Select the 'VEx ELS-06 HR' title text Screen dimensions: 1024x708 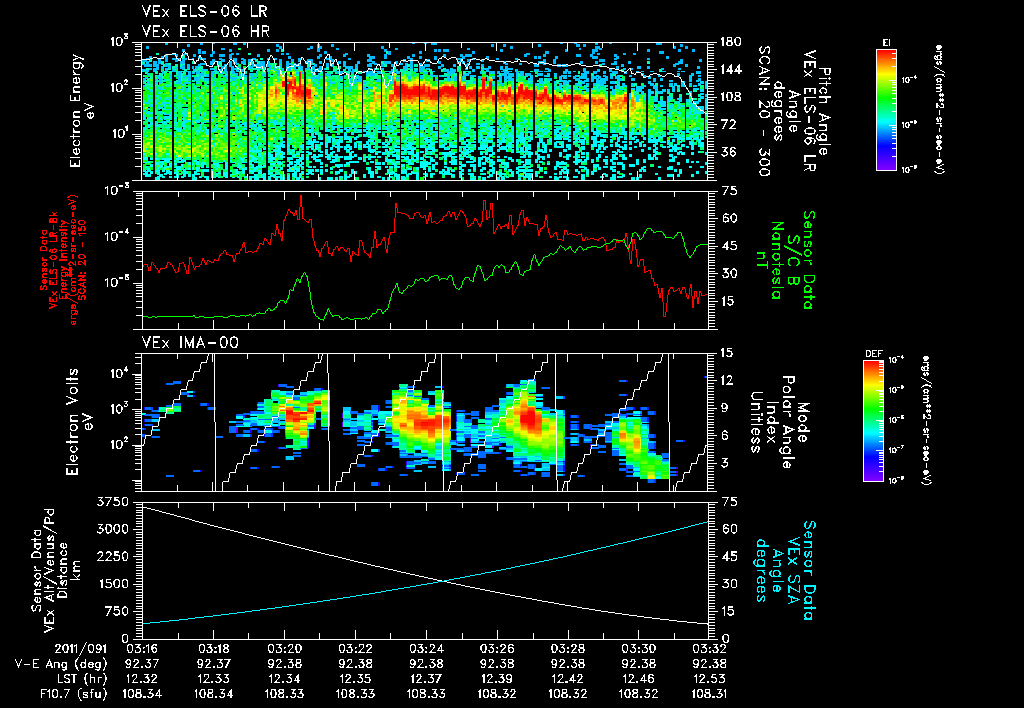(x=206, y=31)
